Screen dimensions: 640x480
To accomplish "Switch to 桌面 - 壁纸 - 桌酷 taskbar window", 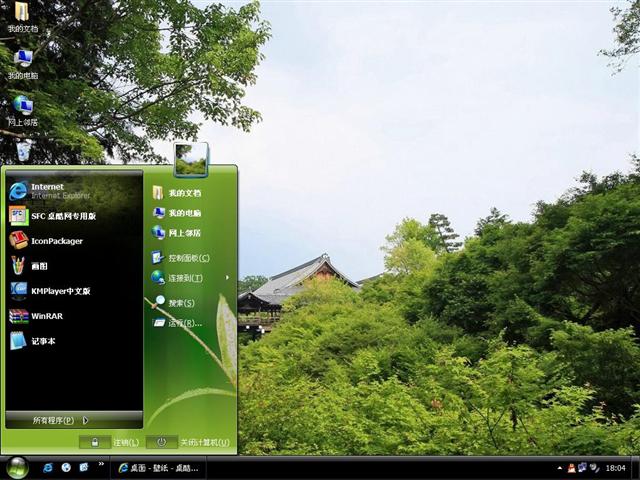I will (158, 468).
